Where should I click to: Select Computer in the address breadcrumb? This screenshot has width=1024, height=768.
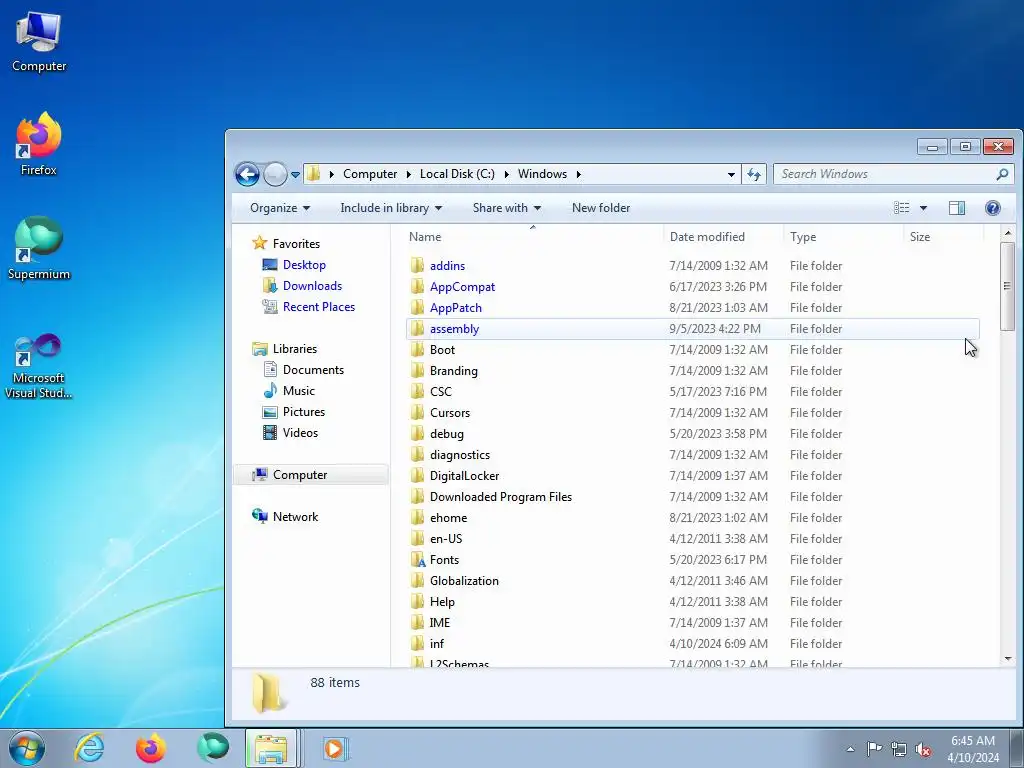point(370,174)
